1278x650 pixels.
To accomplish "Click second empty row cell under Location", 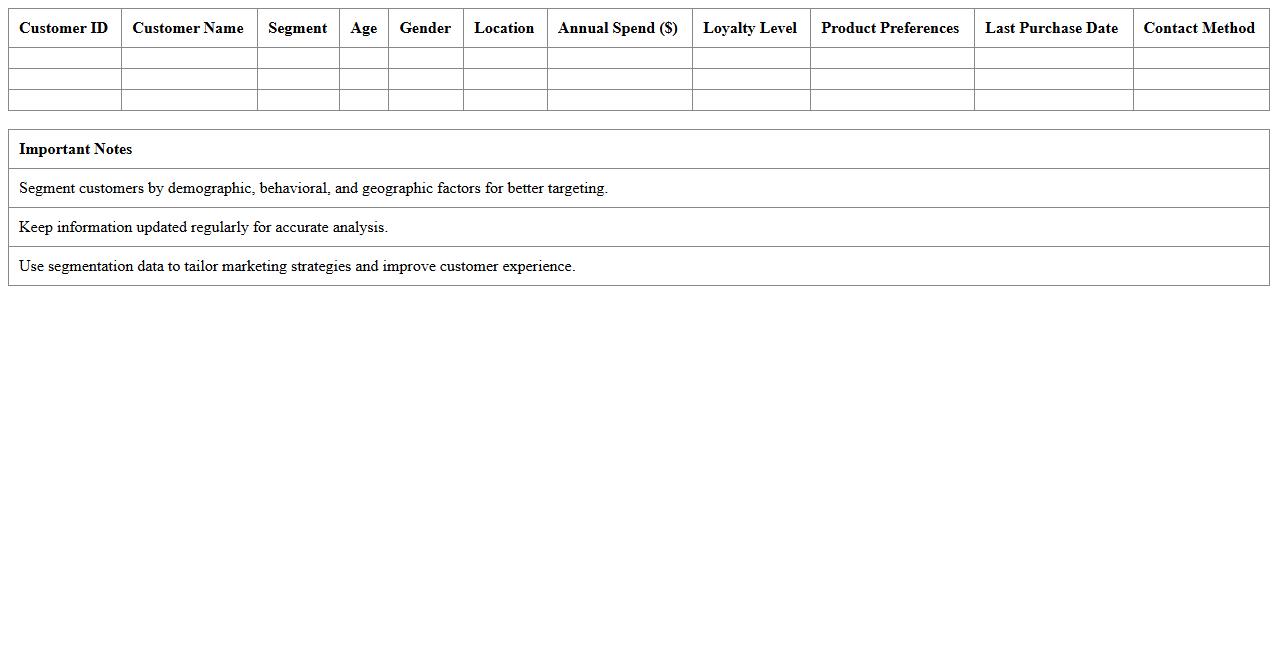I will [x=505, y=79].
